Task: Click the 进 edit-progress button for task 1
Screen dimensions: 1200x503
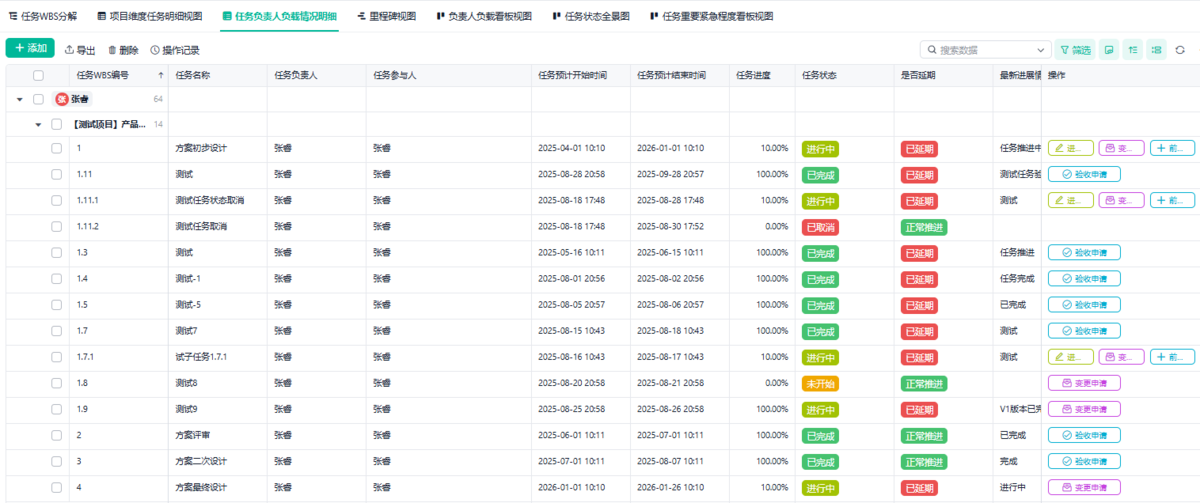Action: pos(1070,148)
